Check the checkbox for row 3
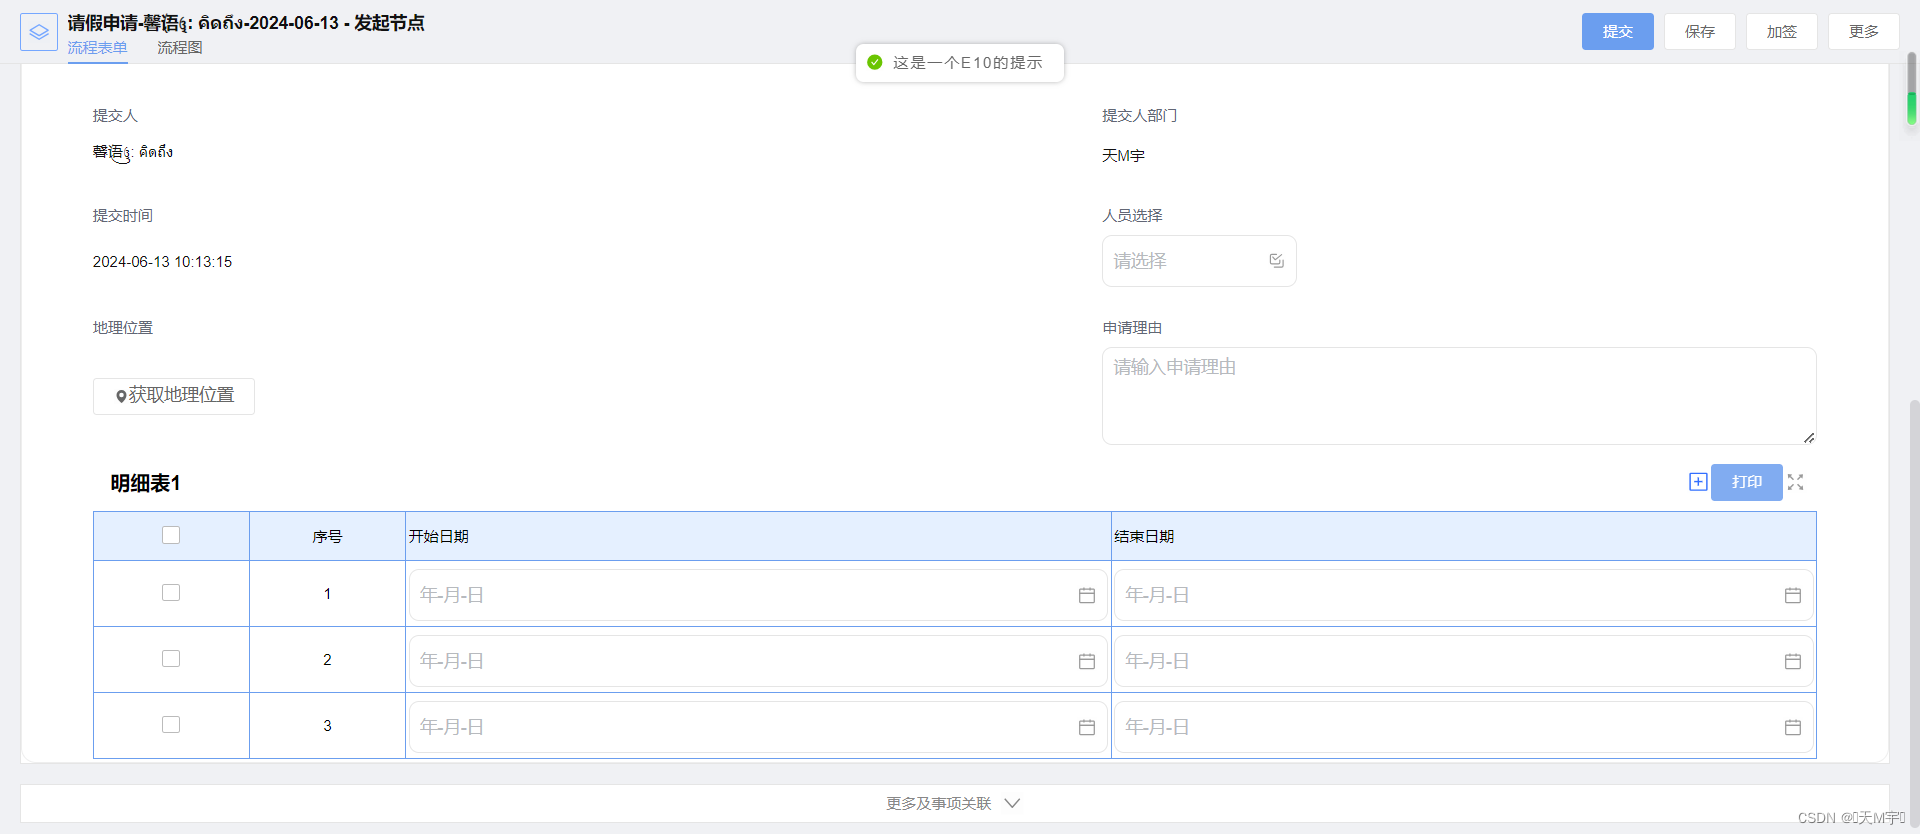The width and height of the screenshot is (1920, 834). 171,724
